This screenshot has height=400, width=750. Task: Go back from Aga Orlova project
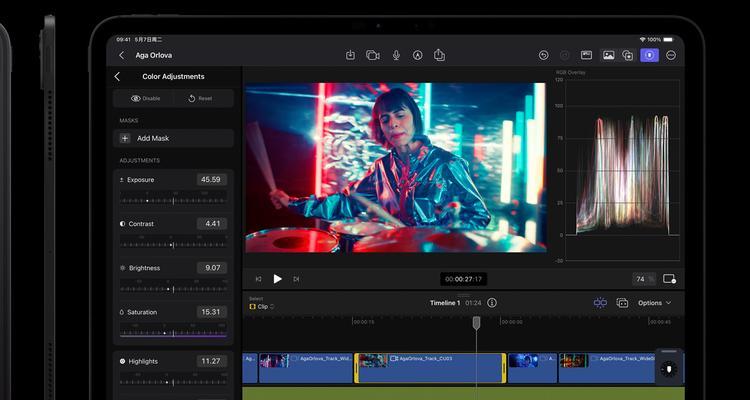121,56
